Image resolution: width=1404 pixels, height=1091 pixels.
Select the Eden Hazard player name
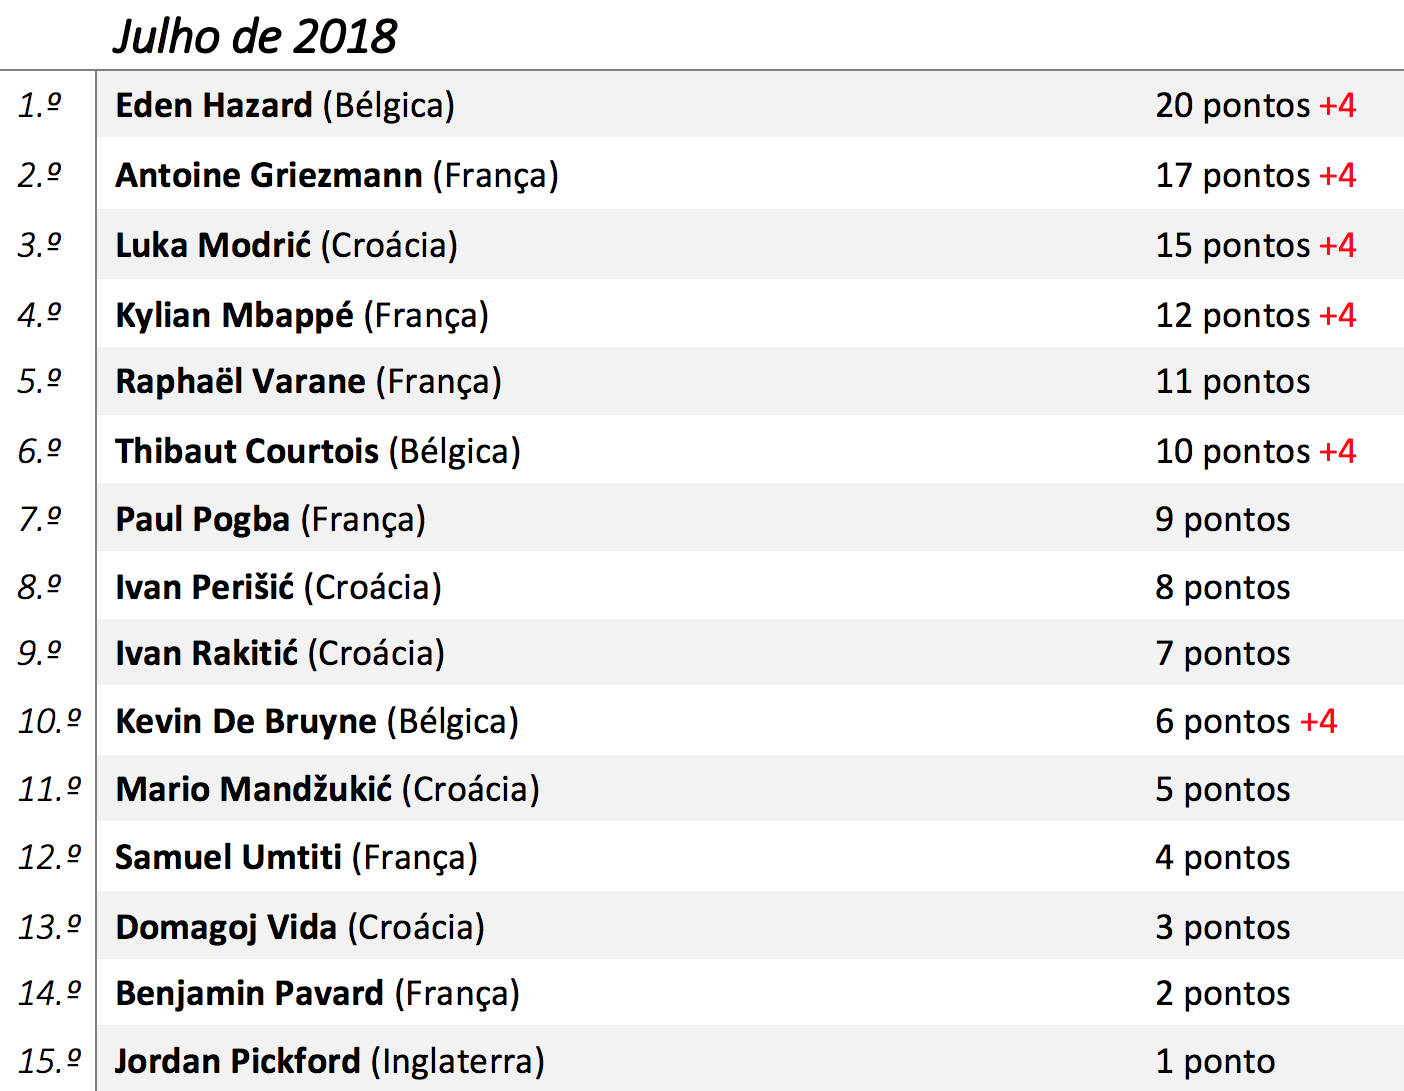(x=214, y=105)
